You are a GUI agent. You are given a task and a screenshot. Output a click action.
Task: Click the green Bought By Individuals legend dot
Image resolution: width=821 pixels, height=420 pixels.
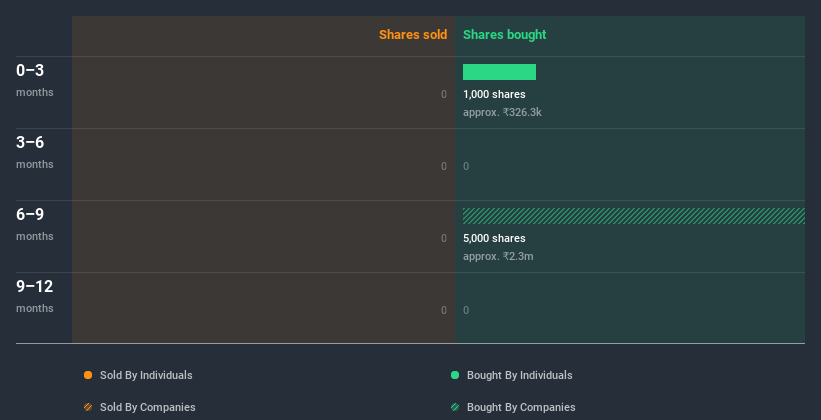coord(455,375)
